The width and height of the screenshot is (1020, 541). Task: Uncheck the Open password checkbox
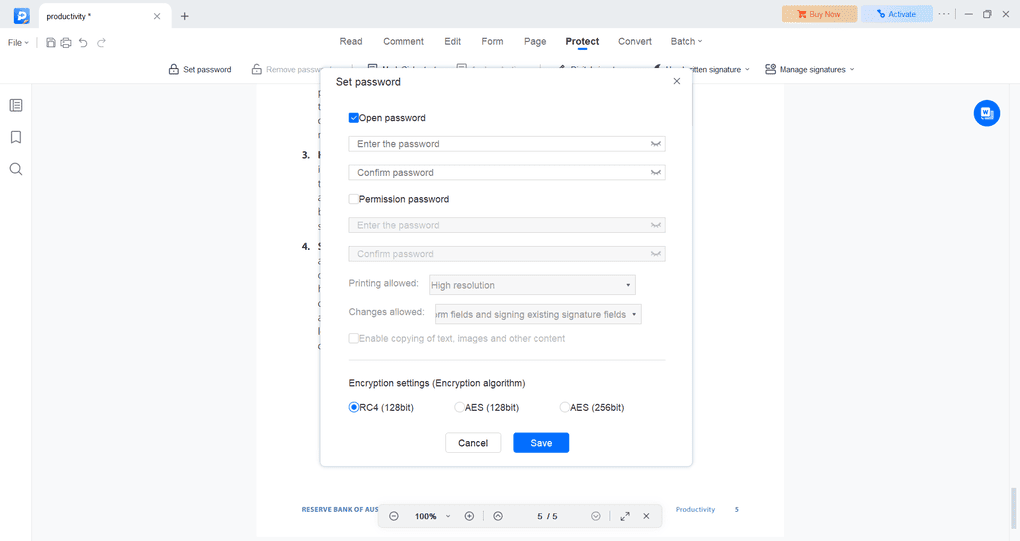354,118
